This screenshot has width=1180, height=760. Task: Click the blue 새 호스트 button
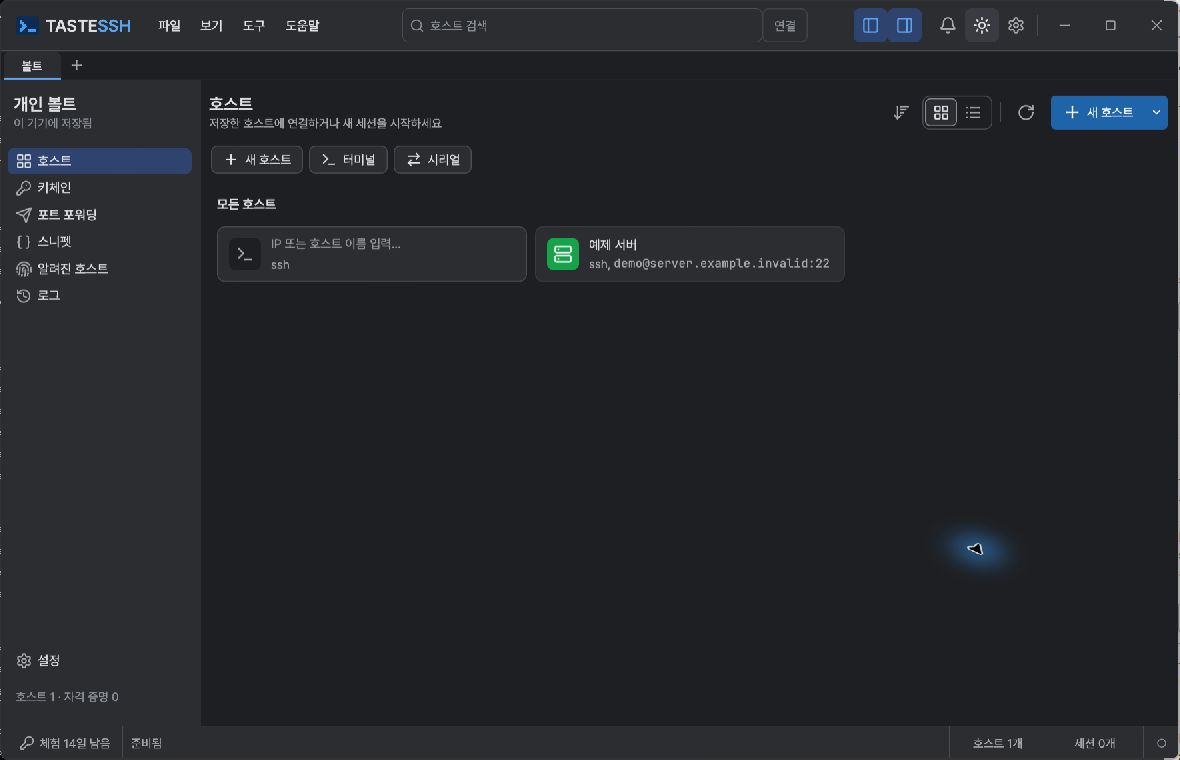pyautogui.click(x=1099, y=113)
